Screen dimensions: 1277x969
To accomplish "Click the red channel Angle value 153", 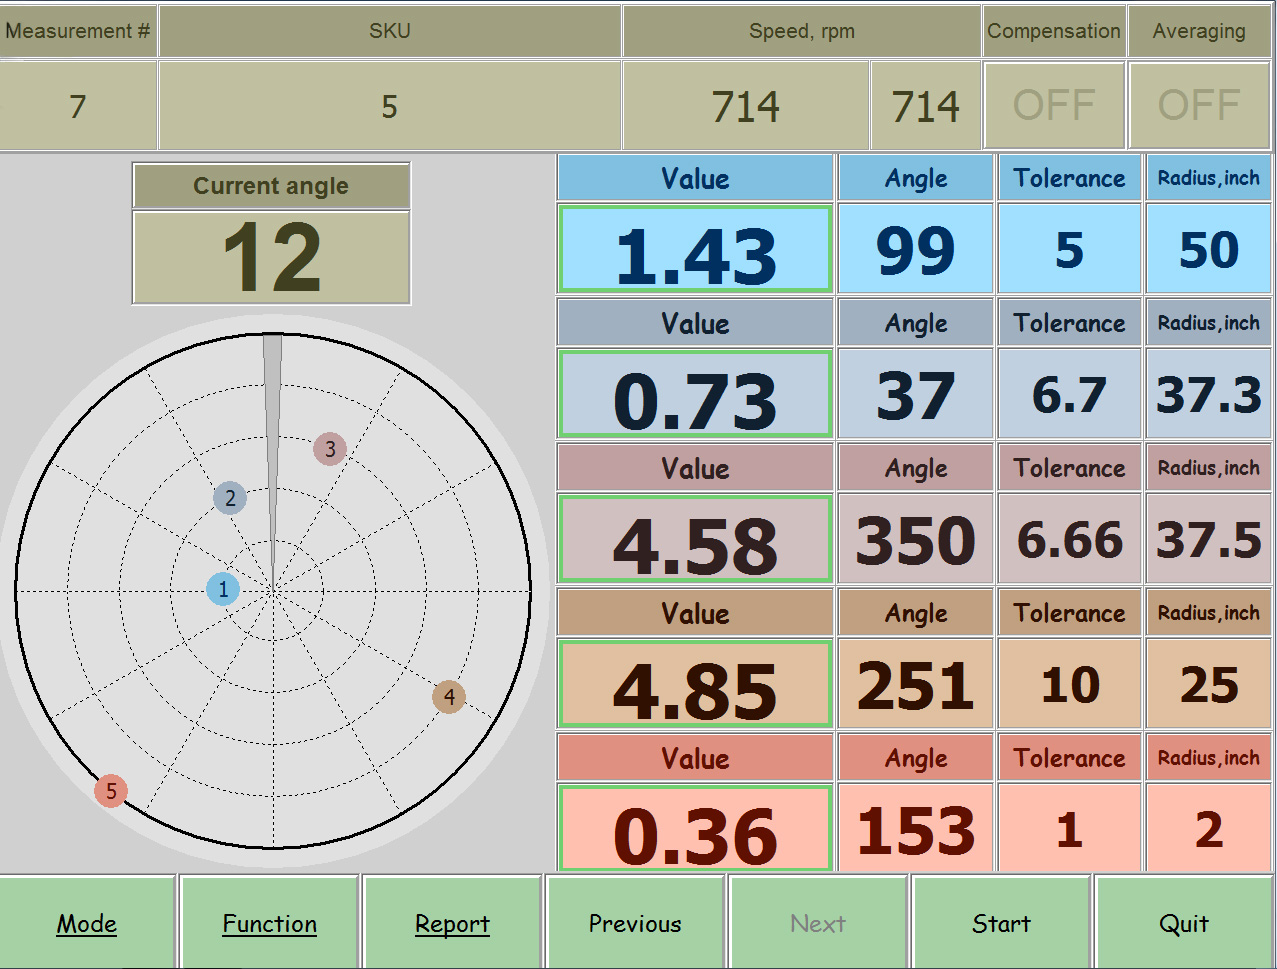I will (x=915, y=830).
